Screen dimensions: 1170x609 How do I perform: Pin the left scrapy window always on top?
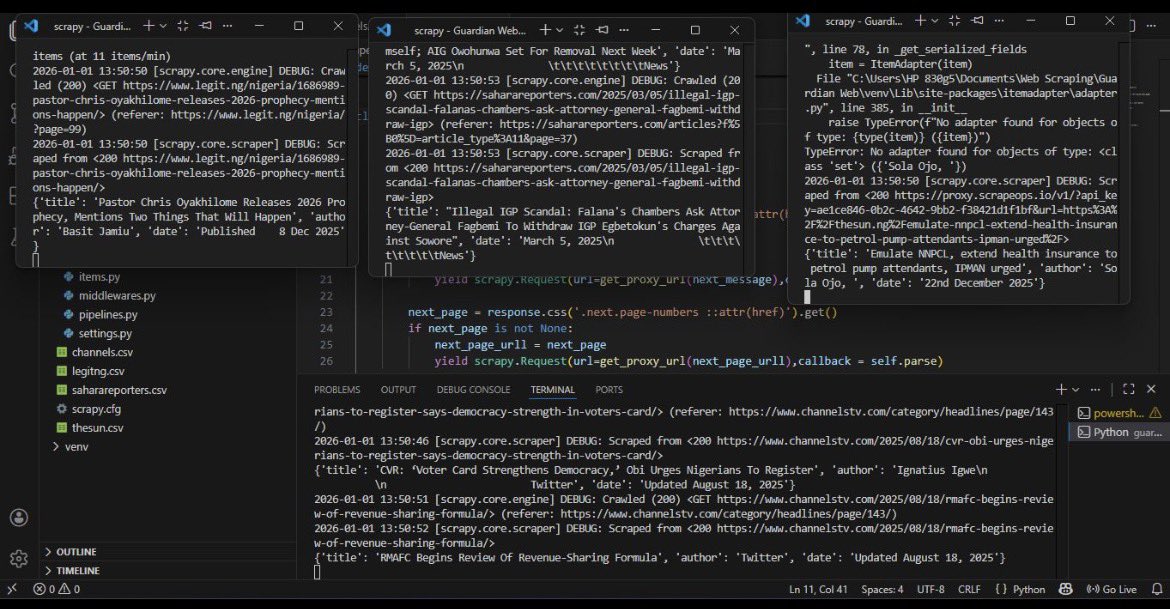point(205,25)
